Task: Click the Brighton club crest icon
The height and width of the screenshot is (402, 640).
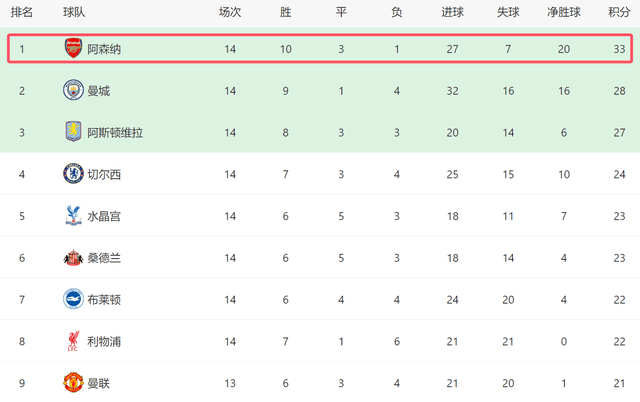Action: [72, 299]
